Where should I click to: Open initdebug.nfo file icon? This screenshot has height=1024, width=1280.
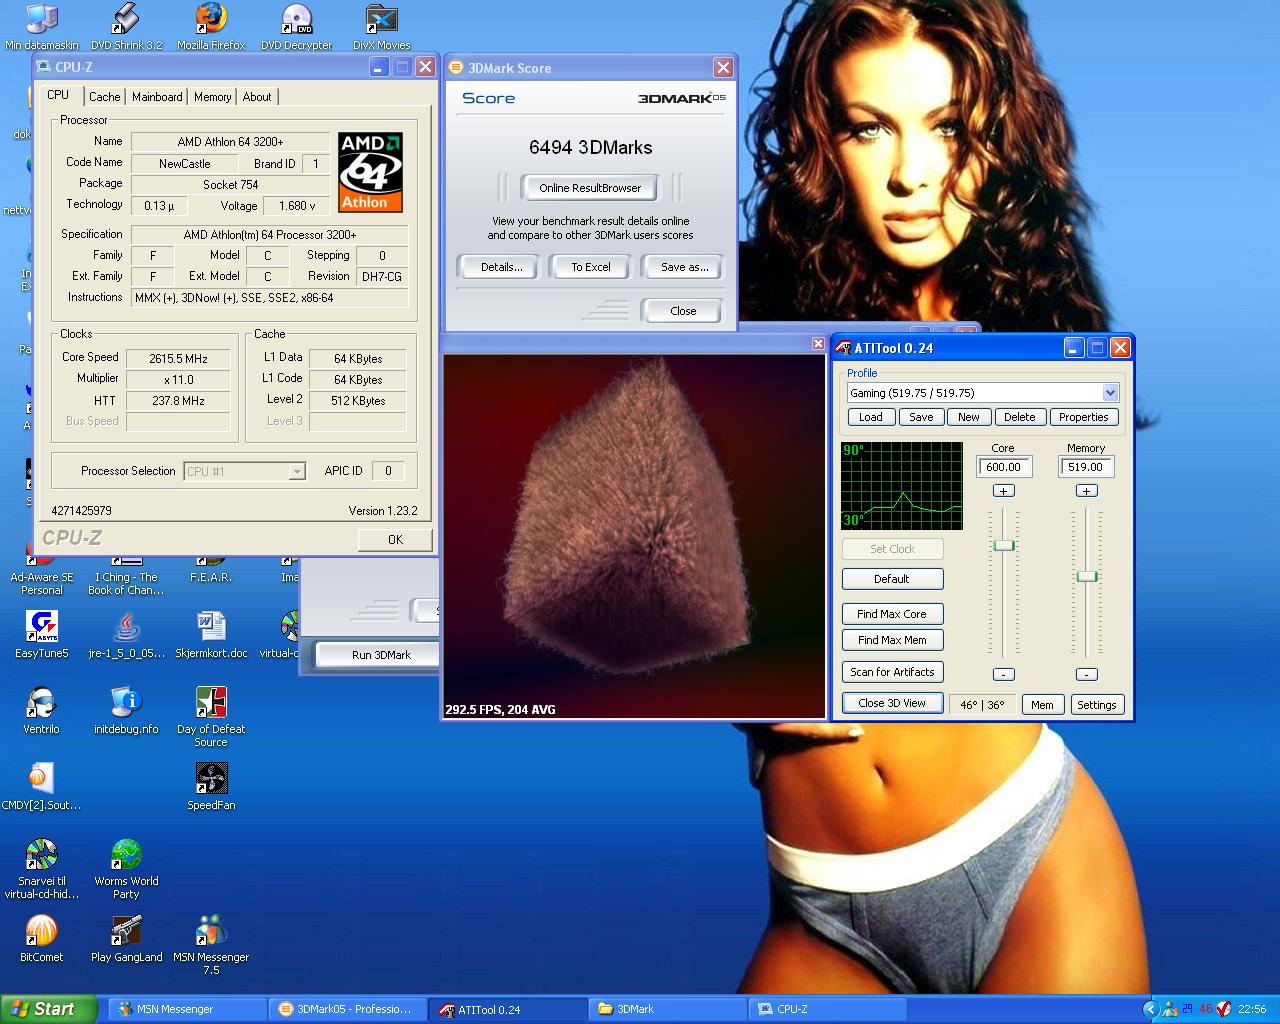tap(126, 710)
